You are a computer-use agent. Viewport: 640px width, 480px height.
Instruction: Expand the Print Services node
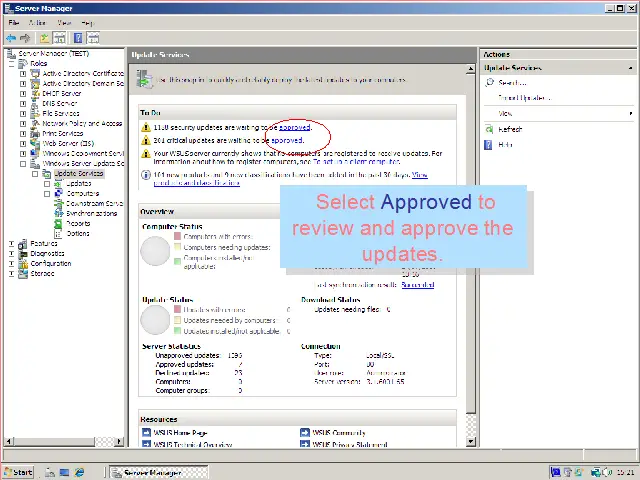(x=23, y=134)
